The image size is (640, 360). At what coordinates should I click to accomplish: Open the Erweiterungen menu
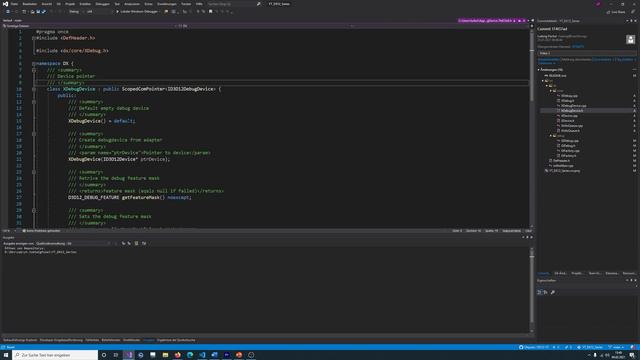tap(167, 4)
